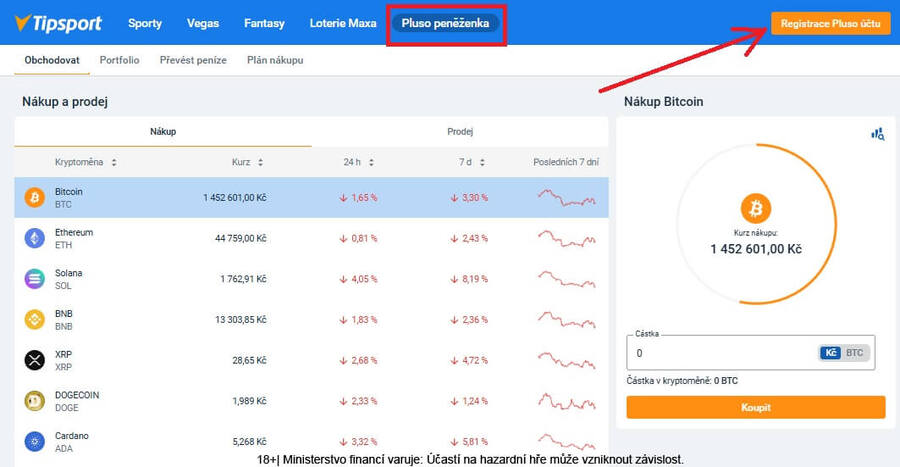The width and height of the screenshot is (900, 467).
Task: Select the Cardano ADA row
Action: click(x=311, y=442)
